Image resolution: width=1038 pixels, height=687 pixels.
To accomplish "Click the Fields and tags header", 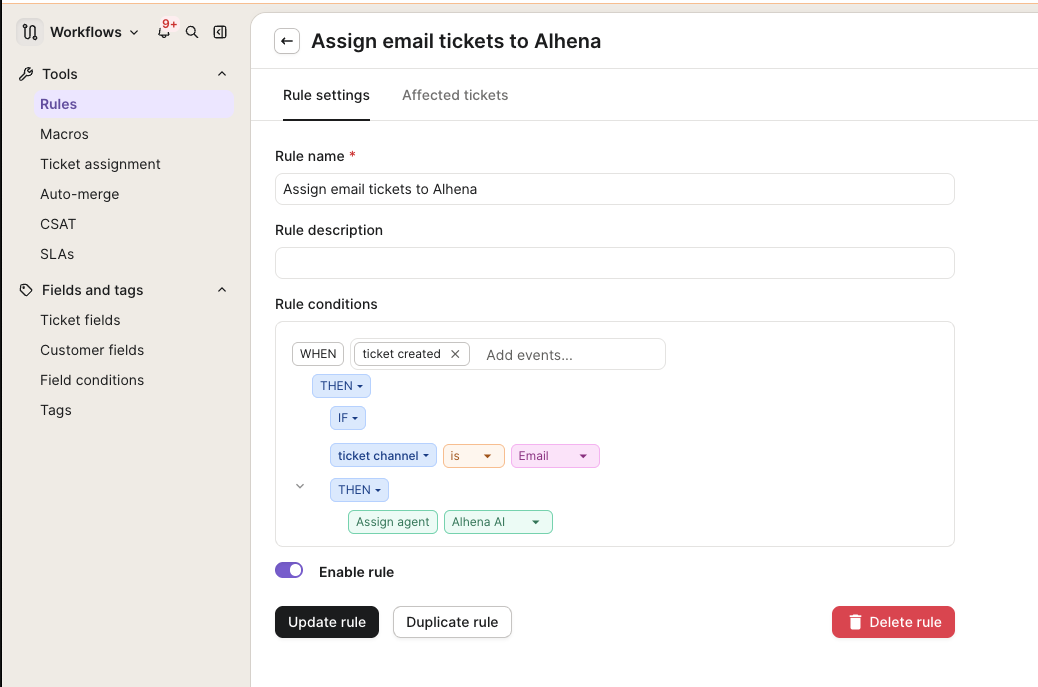I will tap(123, 290).
